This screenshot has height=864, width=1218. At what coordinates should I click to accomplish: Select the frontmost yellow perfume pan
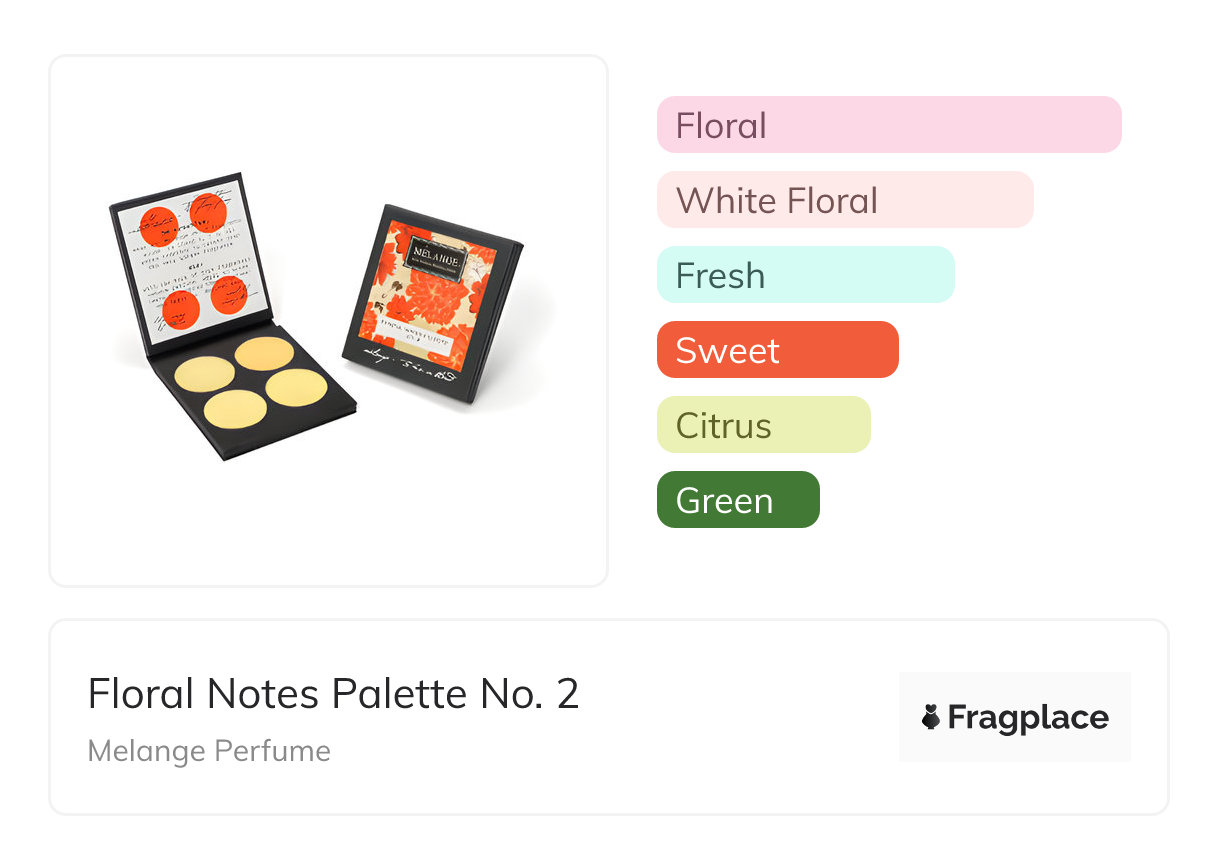[x=235, y=410]
